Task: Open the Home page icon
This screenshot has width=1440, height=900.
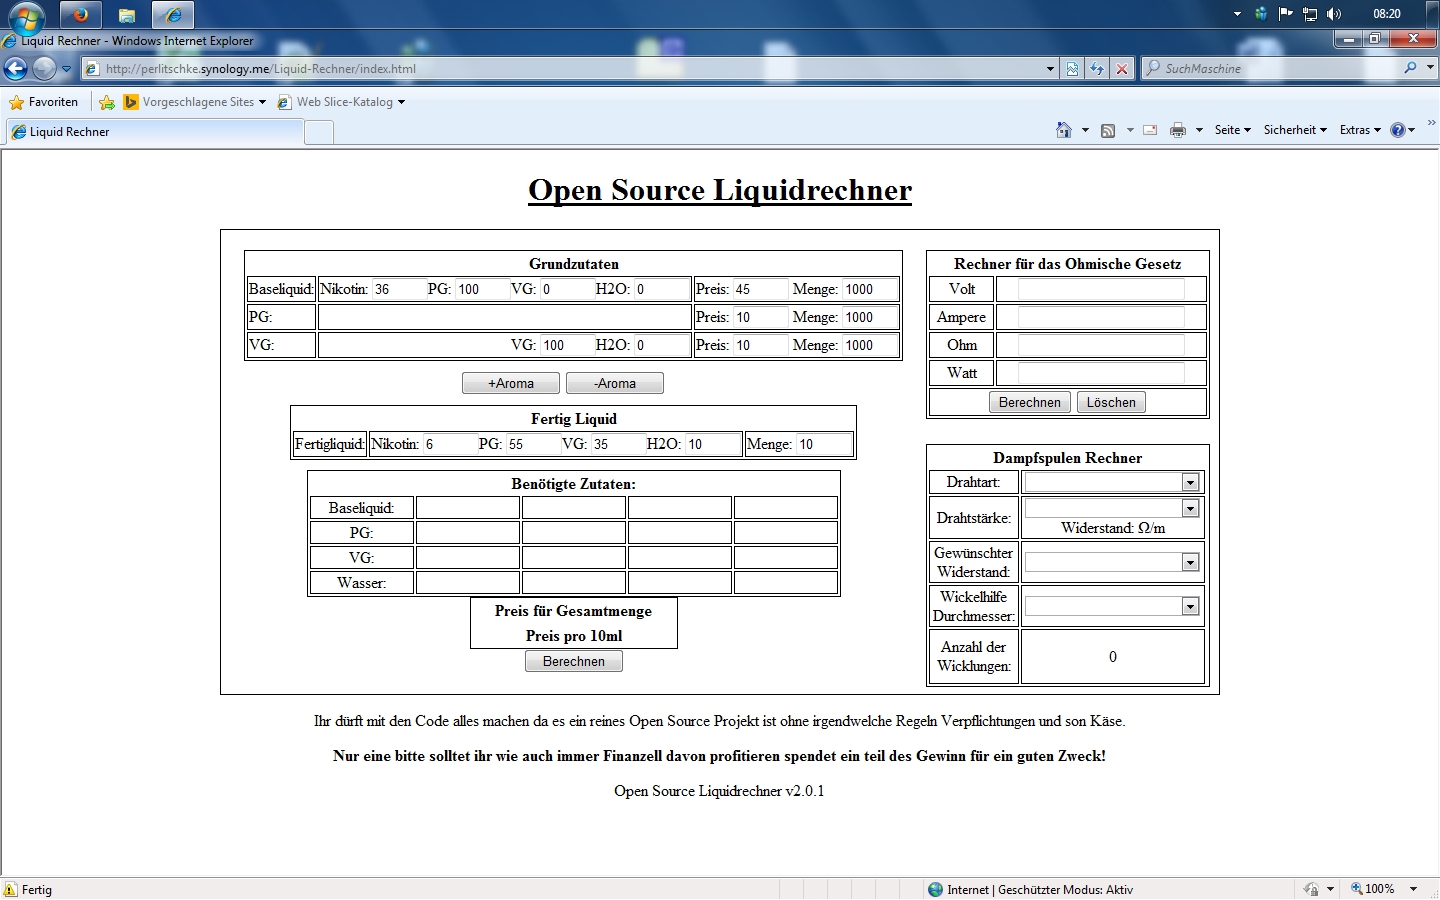Action: pos(1064,130)
